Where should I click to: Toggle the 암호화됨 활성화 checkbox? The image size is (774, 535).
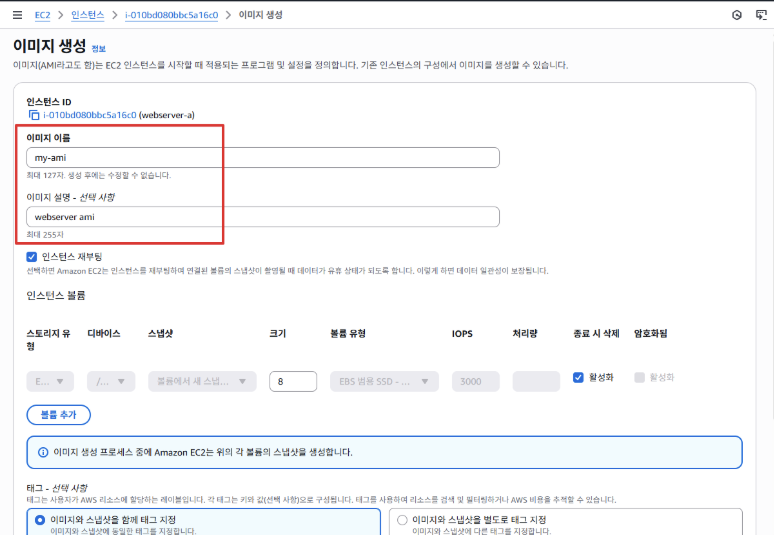click(639, 378)
